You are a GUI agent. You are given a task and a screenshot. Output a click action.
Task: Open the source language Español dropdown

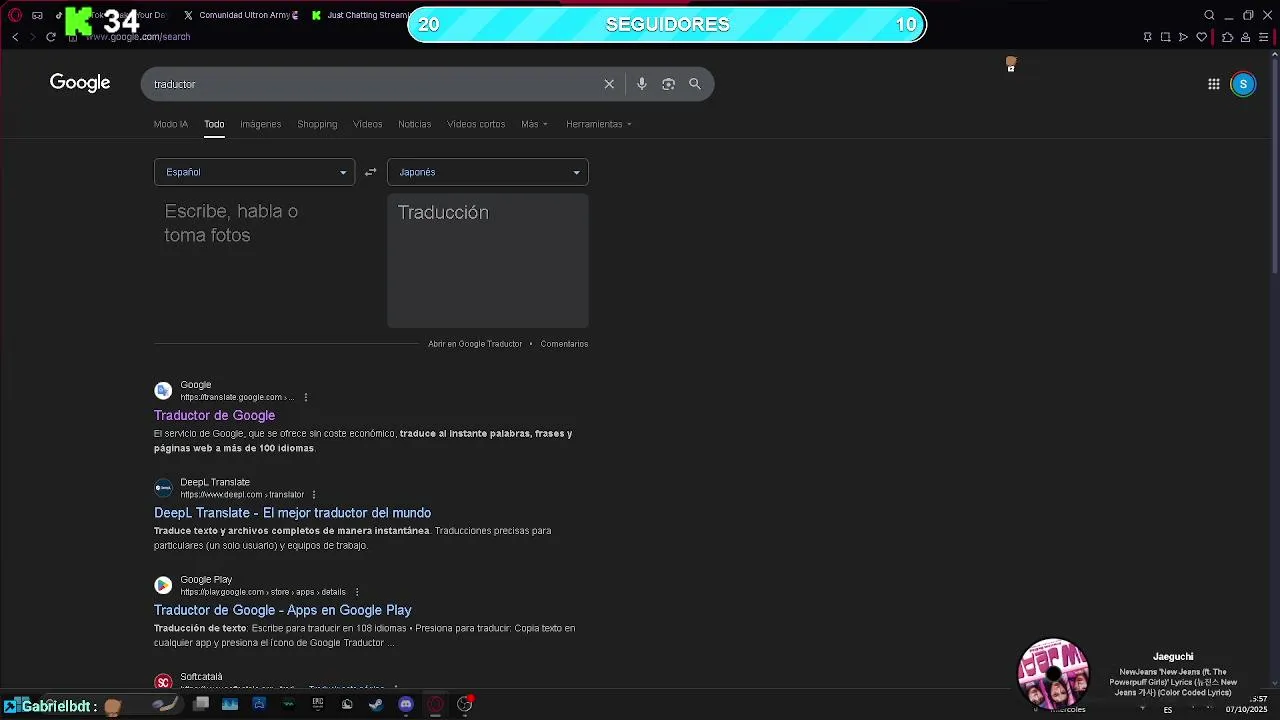254,172
